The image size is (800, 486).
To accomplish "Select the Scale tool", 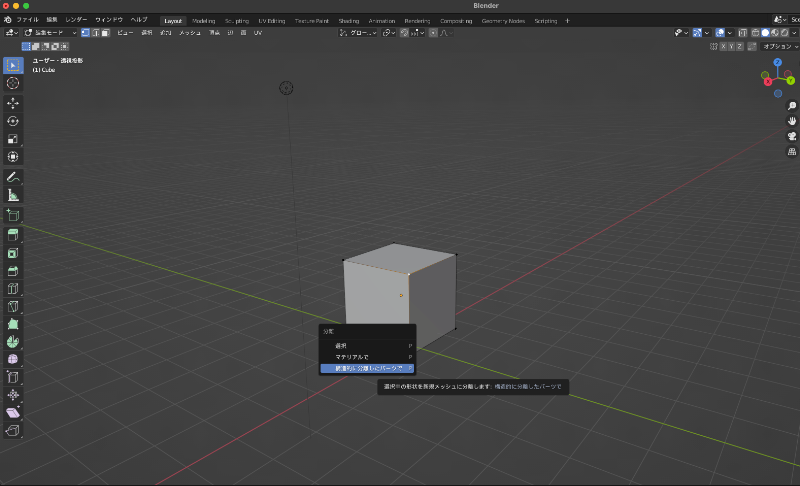I will pos(13,139).
